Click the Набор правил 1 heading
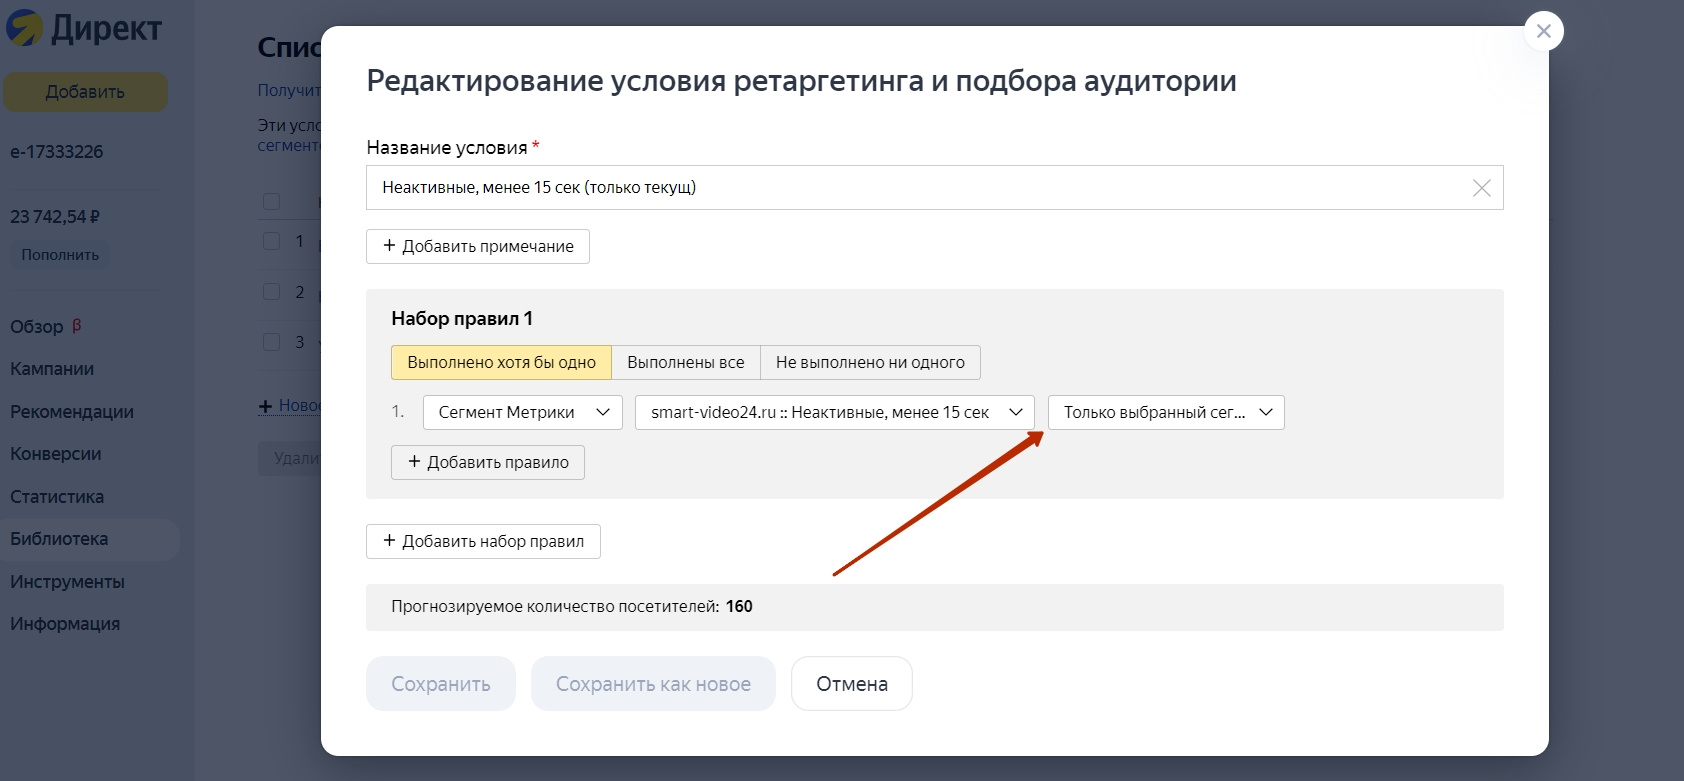The height and width of the screenshot is (781, 1684). 462,319
